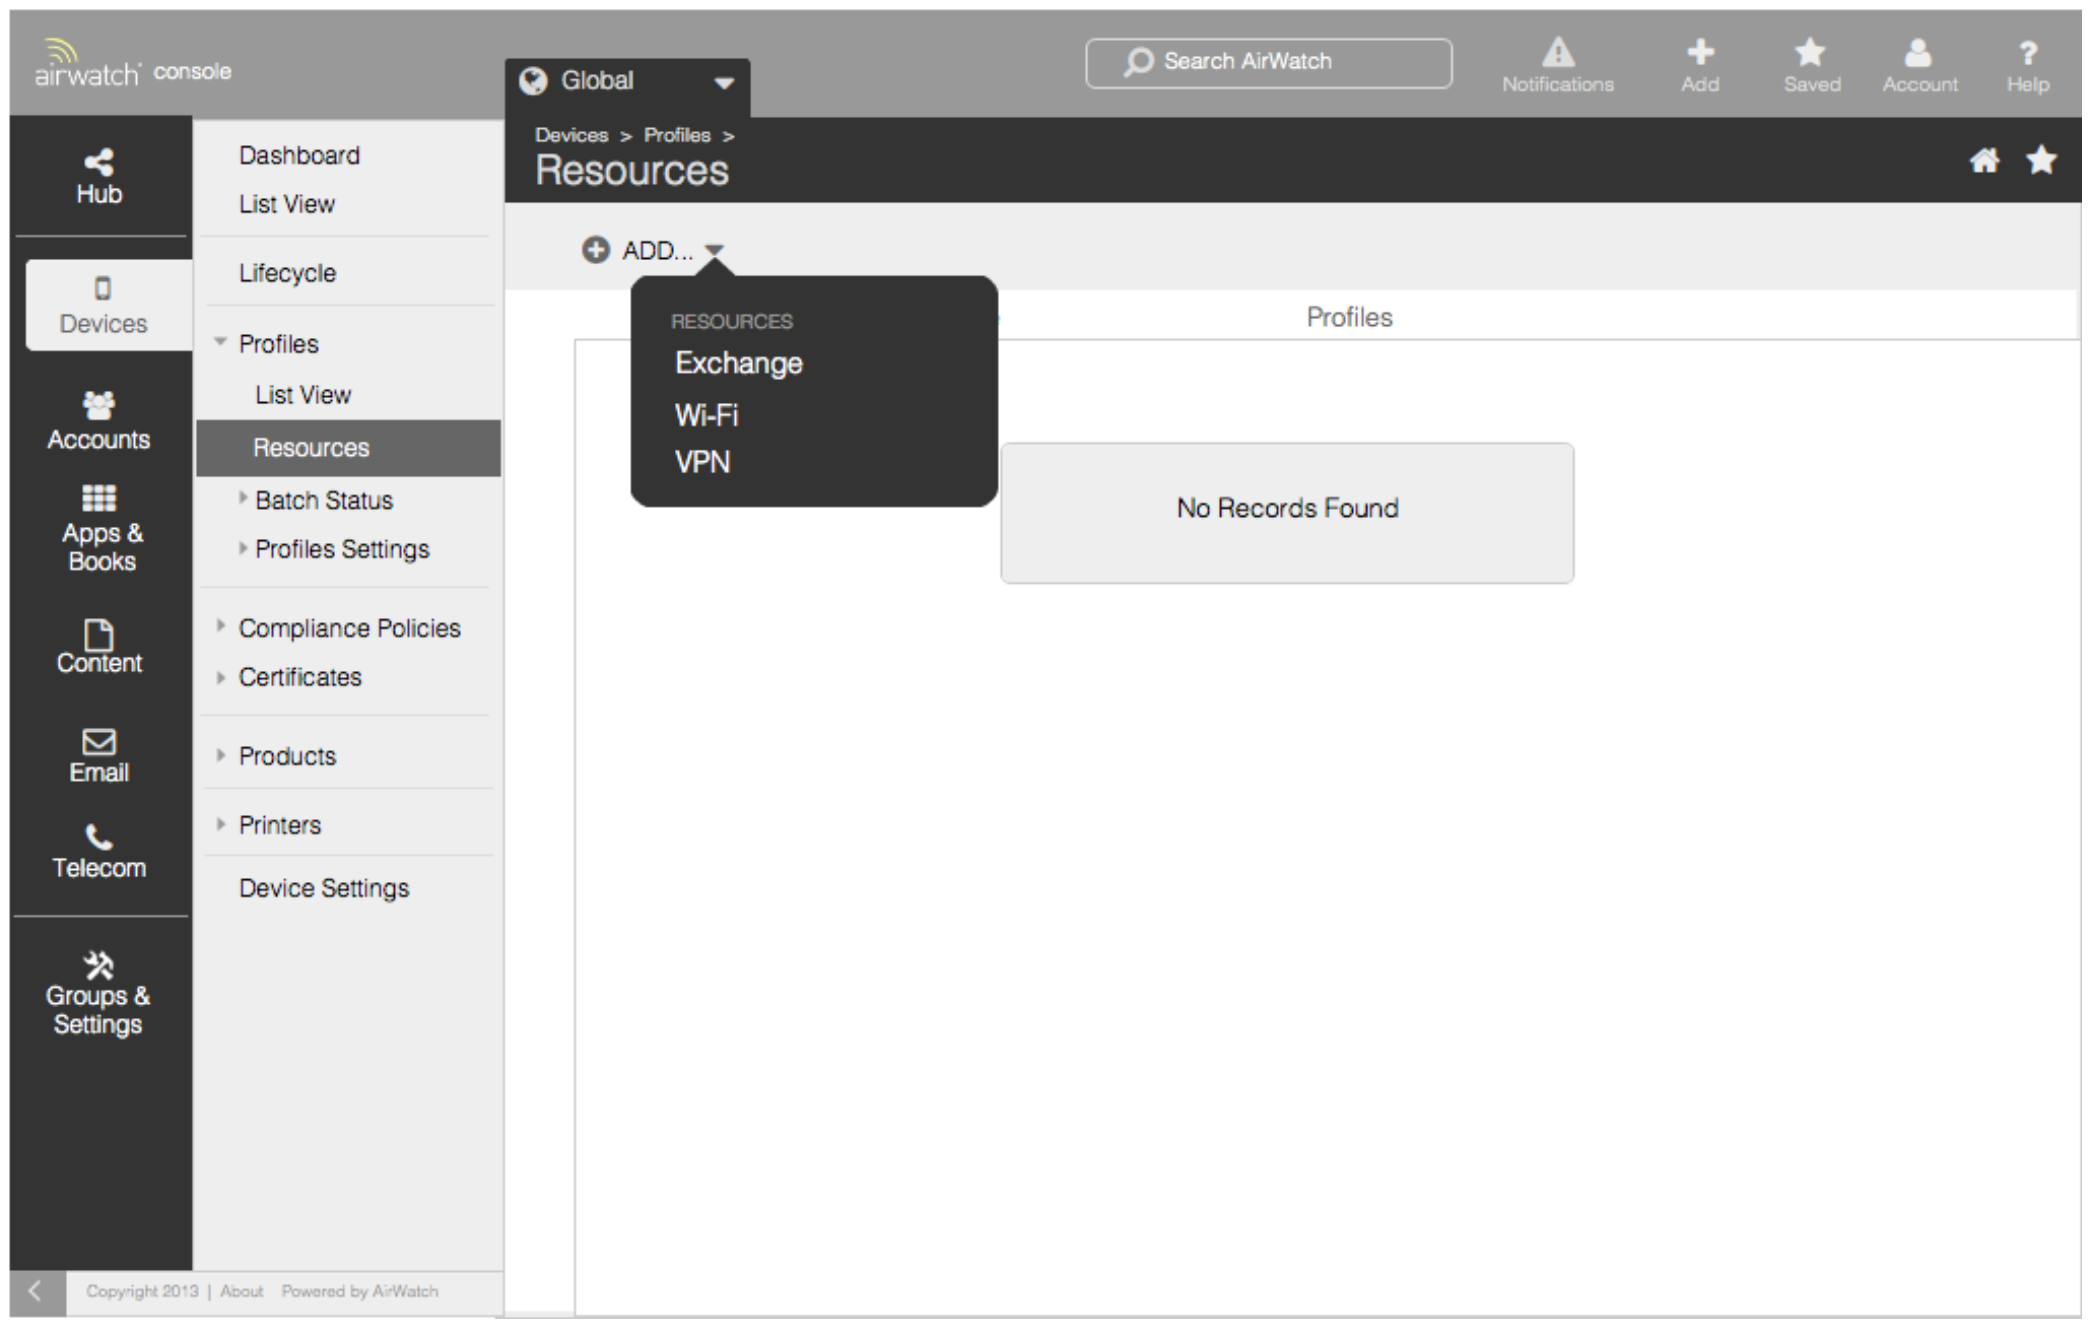Click the search magnifier icon

coord(1138,62)
